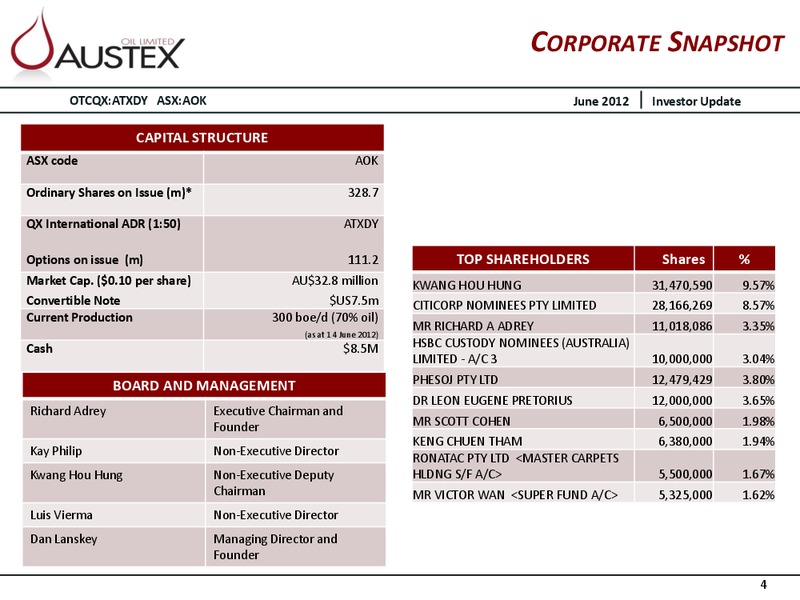
Task: Click the Cash row label
Action: pyautogui.click(x=39, y=349)
